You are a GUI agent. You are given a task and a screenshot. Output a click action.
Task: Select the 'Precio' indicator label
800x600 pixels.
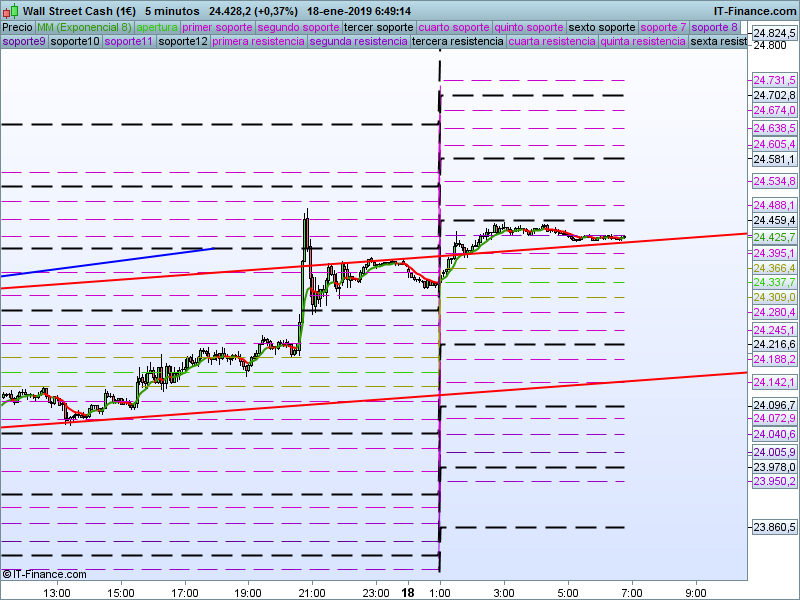click(x=17, y=28)
